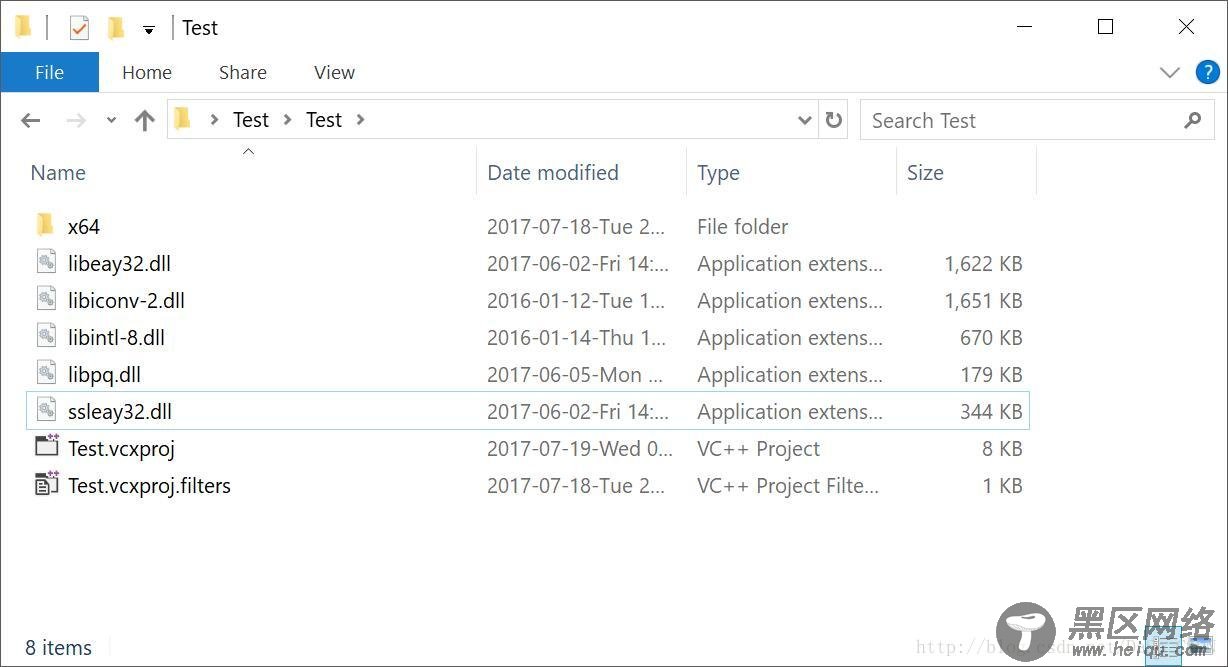The height and width of the screenshot is (667, 1228).
Task: Select the x64 folder icon
Action: (x=45, y=225)
